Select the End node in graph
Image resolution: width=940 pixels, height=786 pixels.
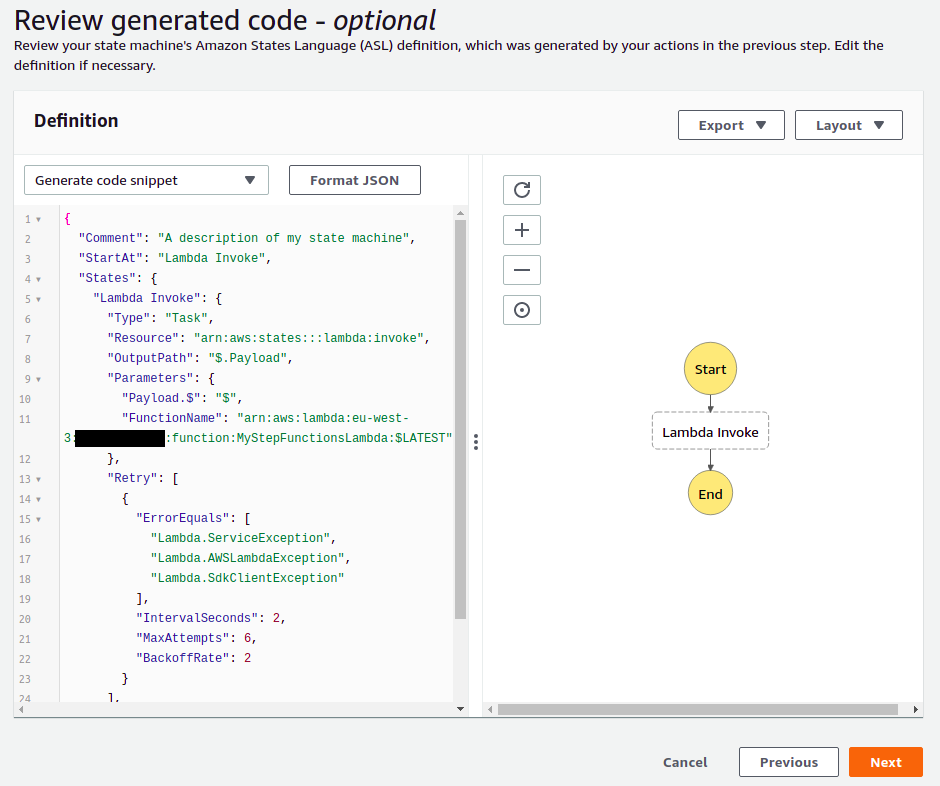click(710, 494)
